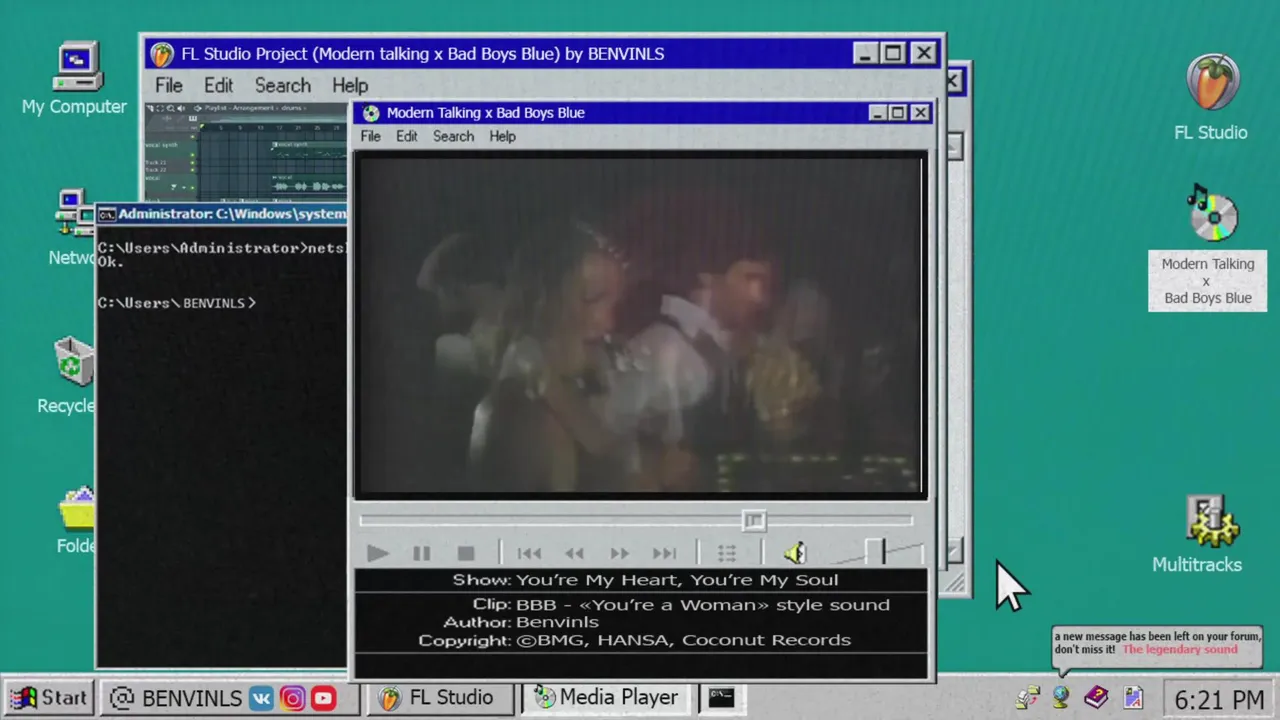Click the globe tray icon
Viewport: 1280px width, 720px height.
point(1061,697)
